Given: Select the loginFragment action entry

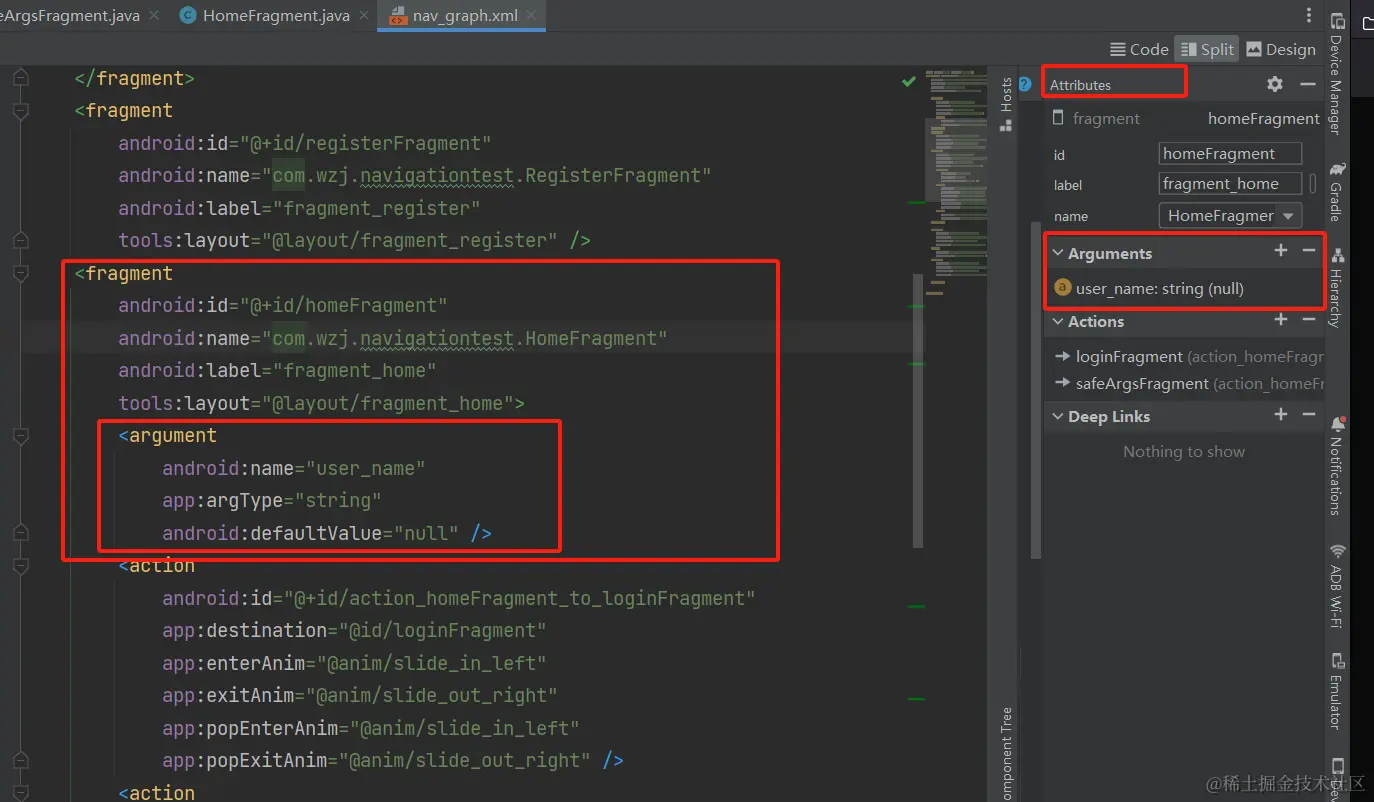Looking at the screenshot, I should click(1189, 356).
